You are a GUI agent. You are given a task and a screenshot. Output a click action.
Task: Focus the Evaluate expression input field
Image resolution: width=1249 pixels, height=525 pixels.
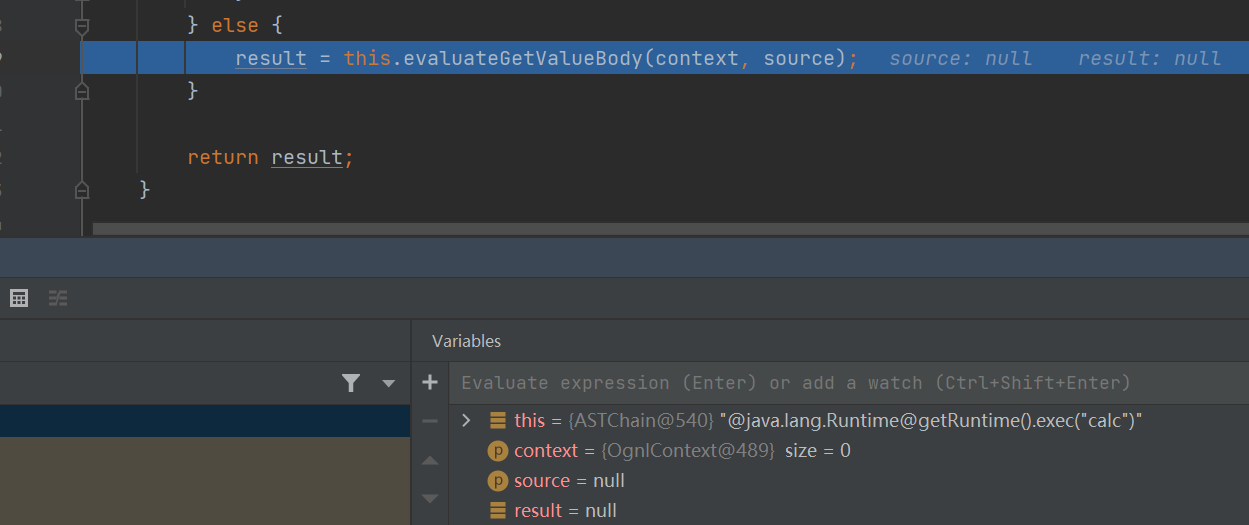pyautogui.click(x=796, y=383)
